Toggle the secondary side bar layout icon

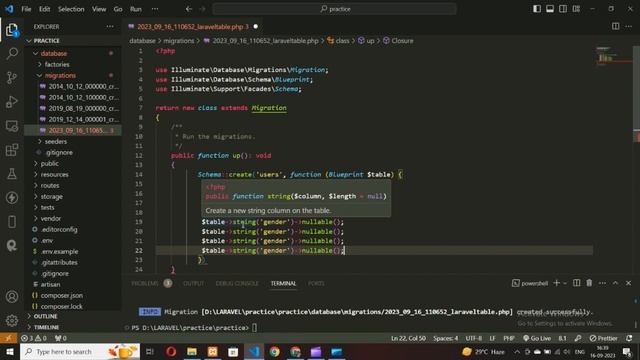click(x=563, y=9)
